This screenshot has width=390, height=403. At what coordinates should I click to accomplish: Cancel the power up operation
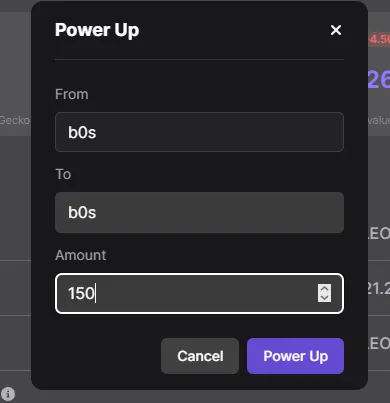point(200,356)
